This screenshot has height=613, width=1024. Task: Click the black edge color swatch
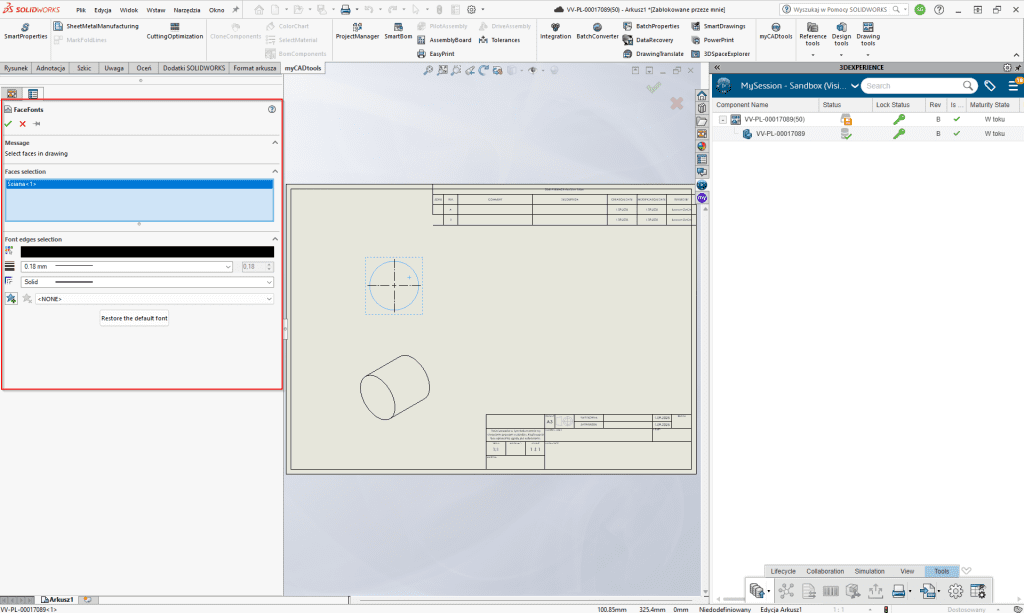click(x=147, y=252)
